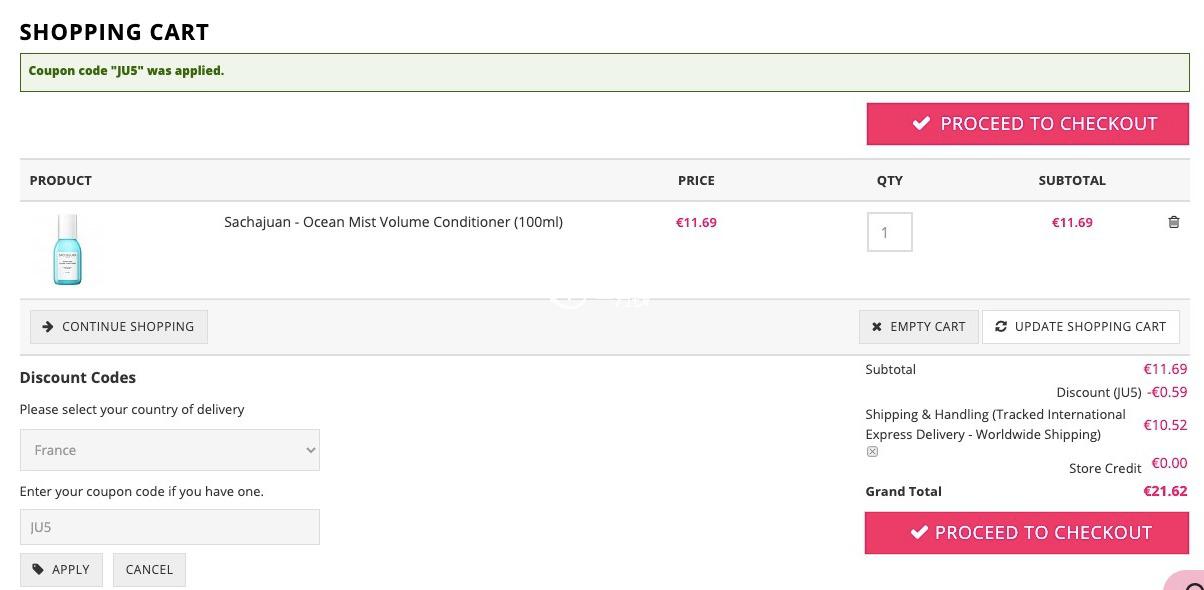Viewport: 1204px width, 590px height.
Task: Cancel the JU5 coupon code
Action: (149, 570)
